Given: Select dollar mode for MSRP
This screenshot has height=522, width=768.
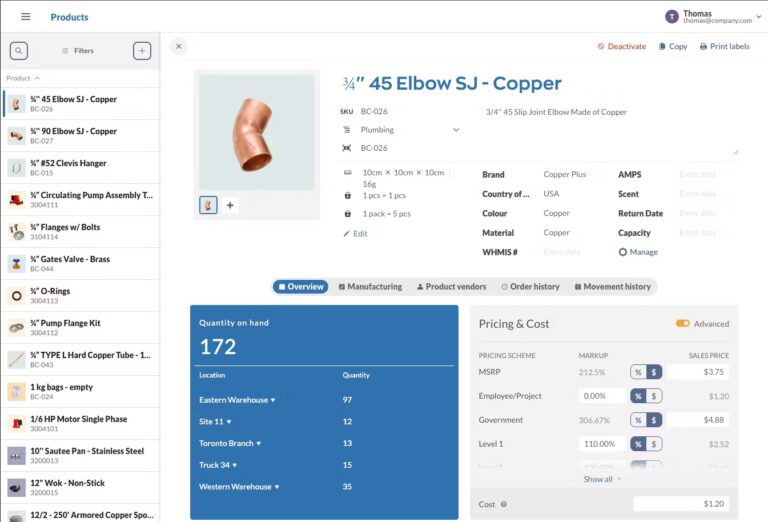Looking at the screenshot, I should 654,372.
